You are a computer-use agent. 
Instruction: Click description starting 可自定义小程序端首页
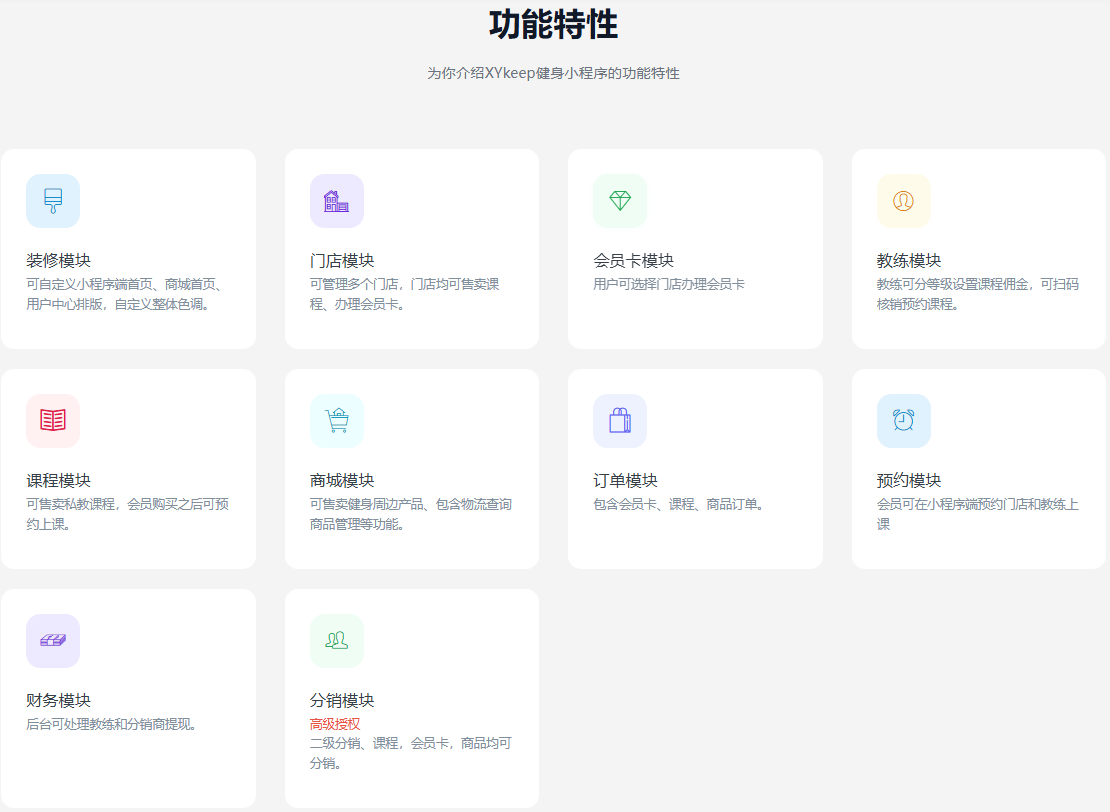127,294
